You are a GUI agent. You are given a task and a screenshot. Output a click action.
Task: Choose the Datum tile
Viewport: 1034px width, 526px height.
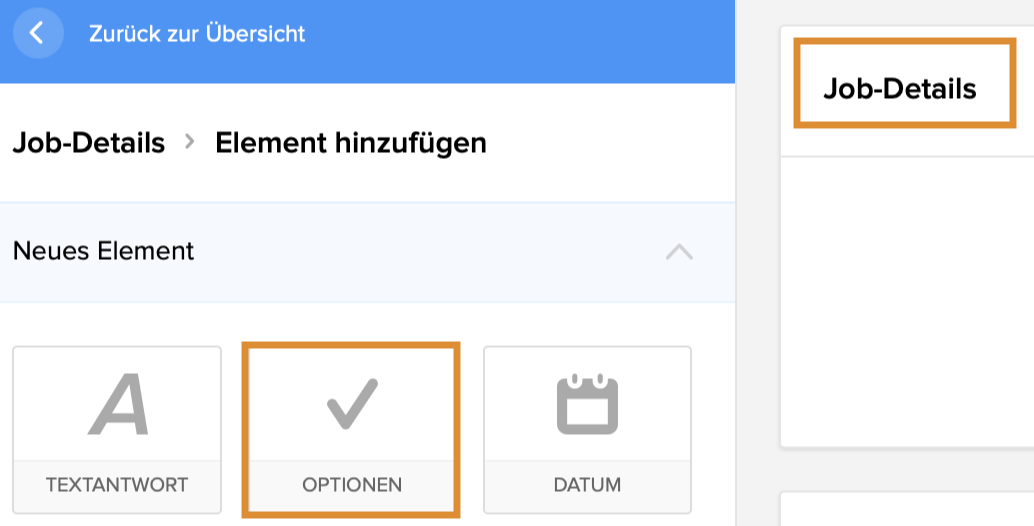pyautogui.click(x=587, y=430)
